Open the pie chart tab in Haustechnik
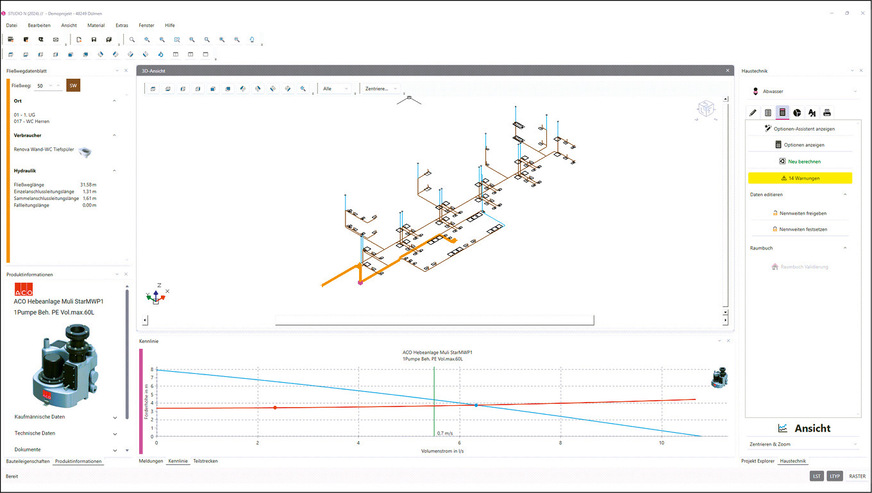The width and height of the screenshot is (872, 493). coord(797,113)
